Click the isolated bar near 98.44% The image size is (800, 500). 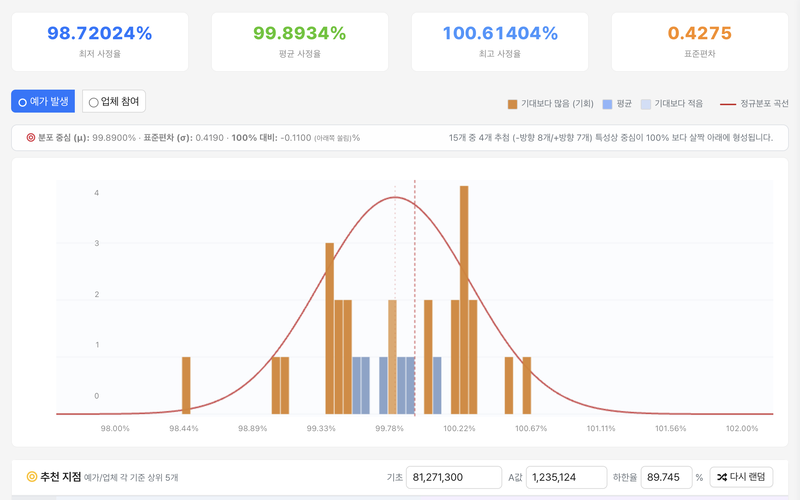186,386
